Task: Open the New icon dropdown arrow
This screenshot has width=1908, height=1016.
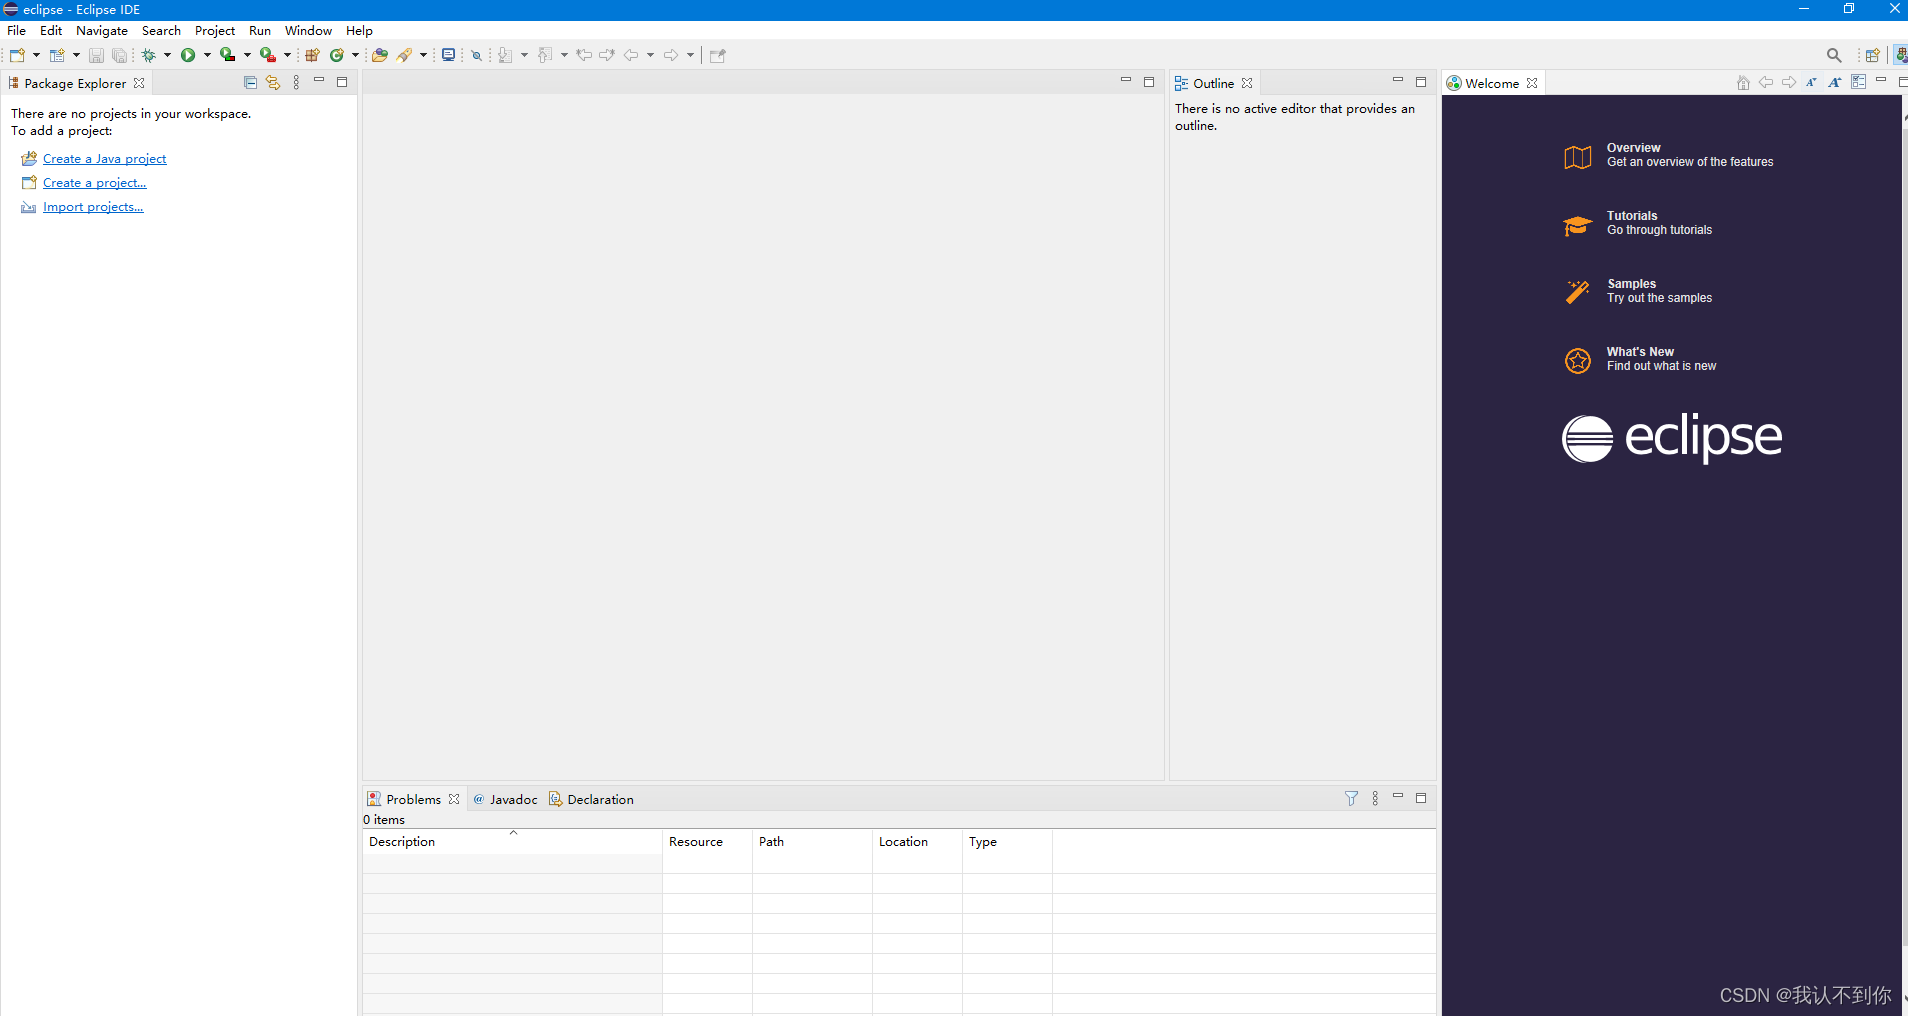Action: (36, 55)
